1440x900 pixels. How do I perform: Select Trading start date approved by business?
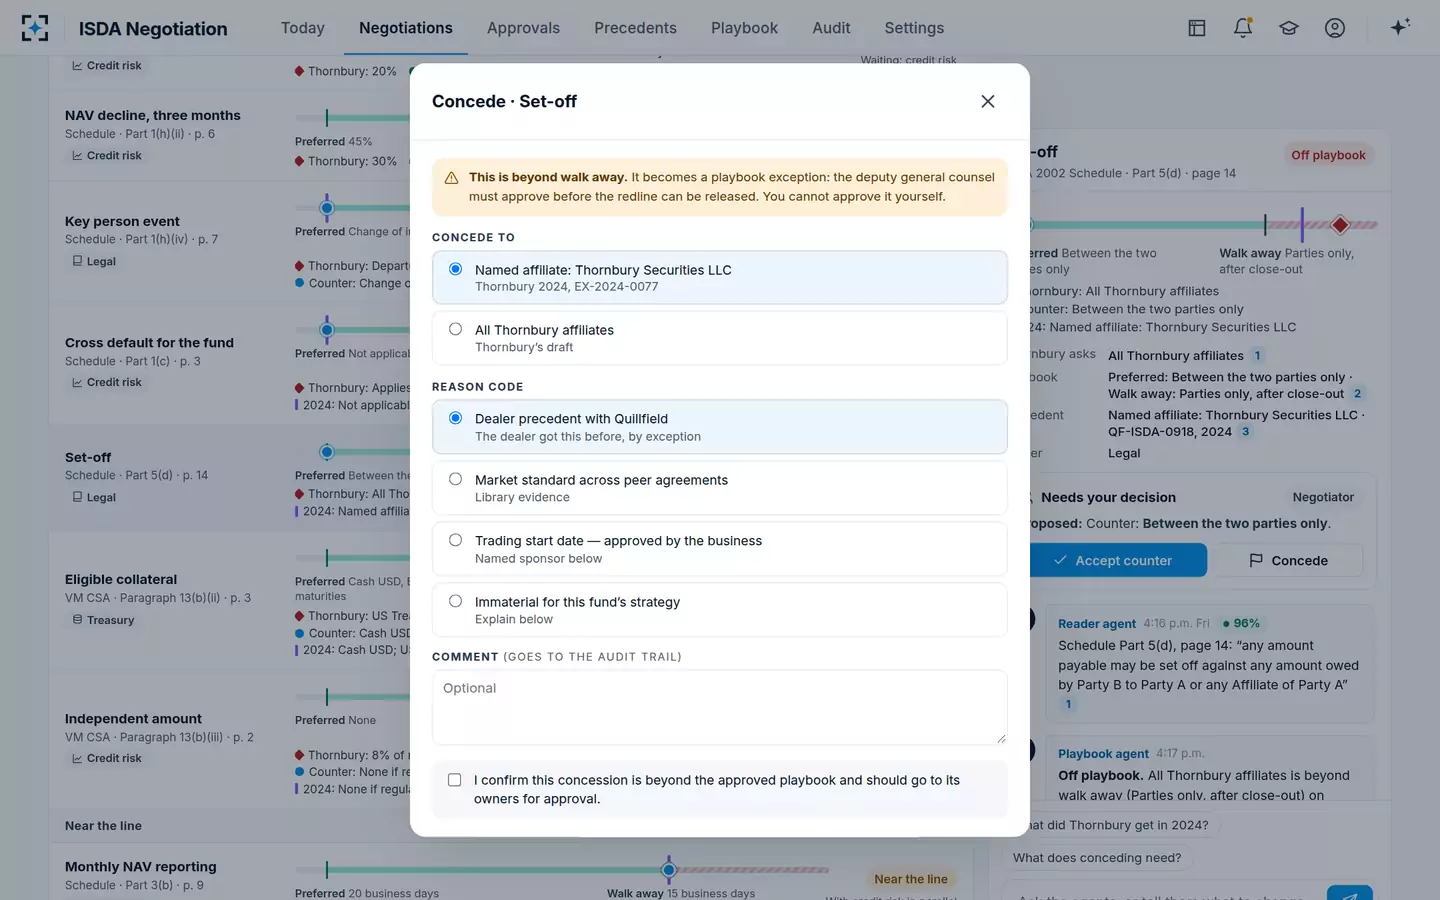point(720,549)
